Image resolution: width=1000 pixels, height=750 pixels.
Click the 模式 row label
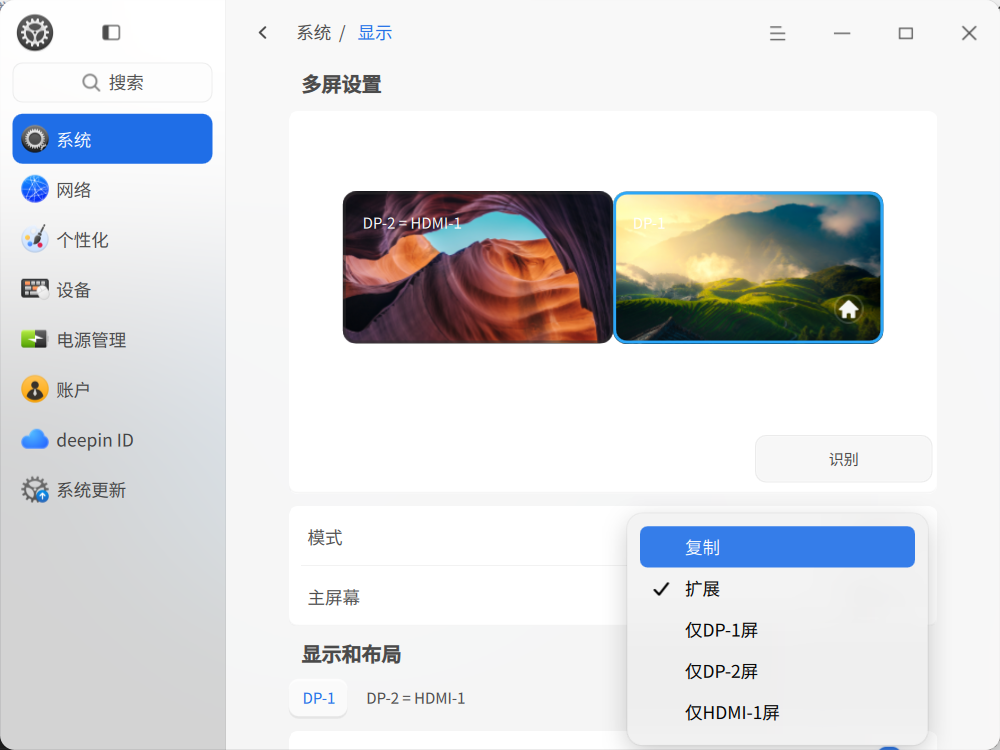325,538
